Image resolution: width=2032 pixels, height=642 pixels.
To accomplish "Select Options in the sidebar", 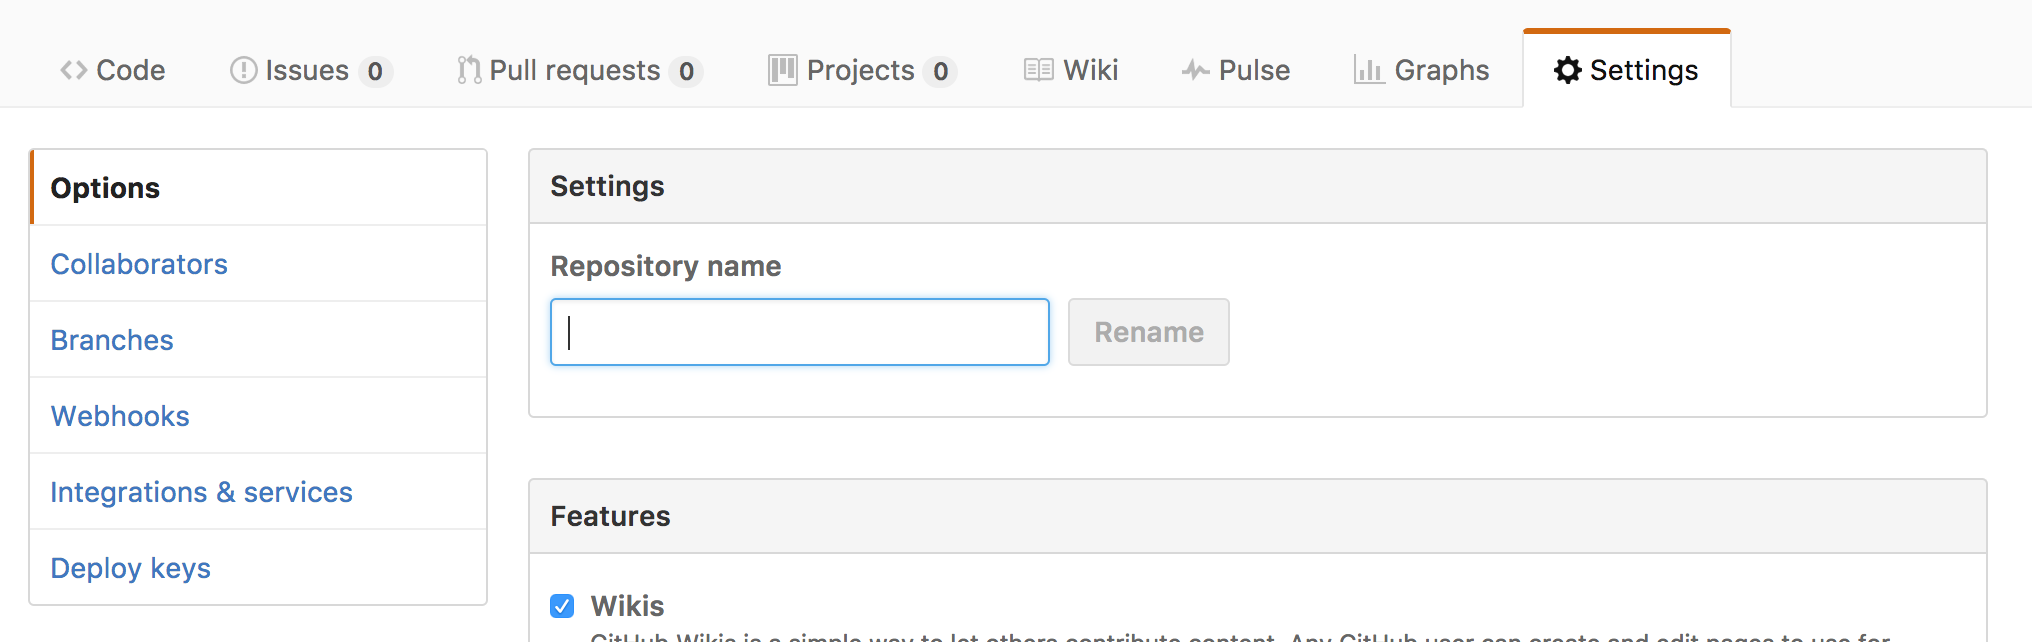I will click(x=258, y=188).
